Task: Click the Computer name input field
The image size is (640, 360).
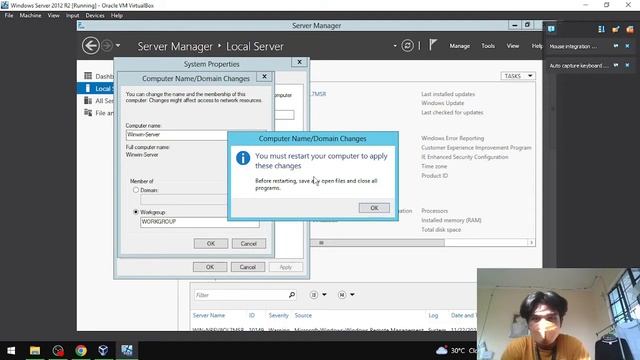Action: (176, 135)
